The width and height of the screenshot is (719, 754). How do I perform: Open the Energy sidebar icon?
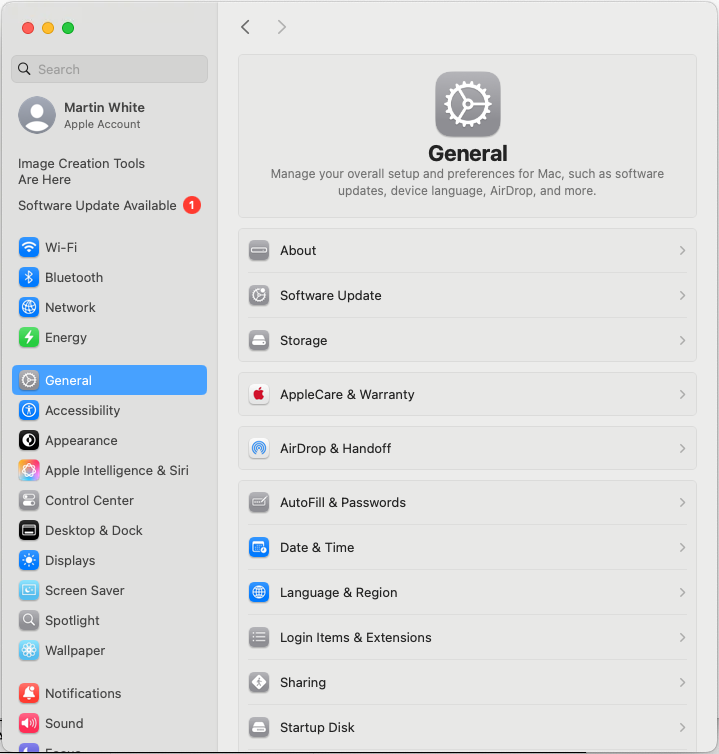(29, 337)
